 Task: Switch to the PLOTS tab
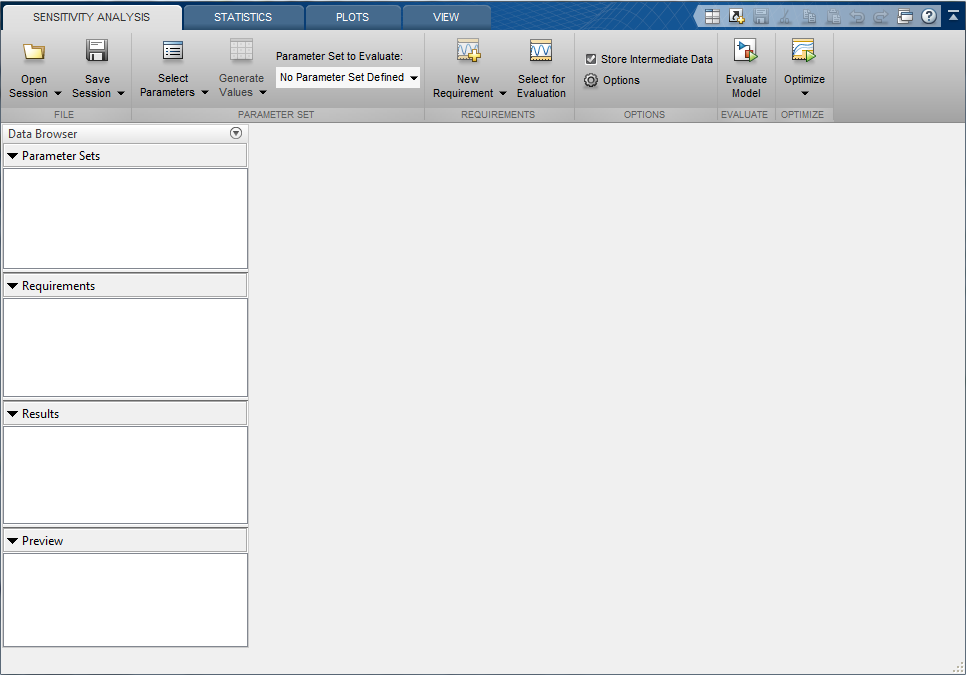[352, 17]
